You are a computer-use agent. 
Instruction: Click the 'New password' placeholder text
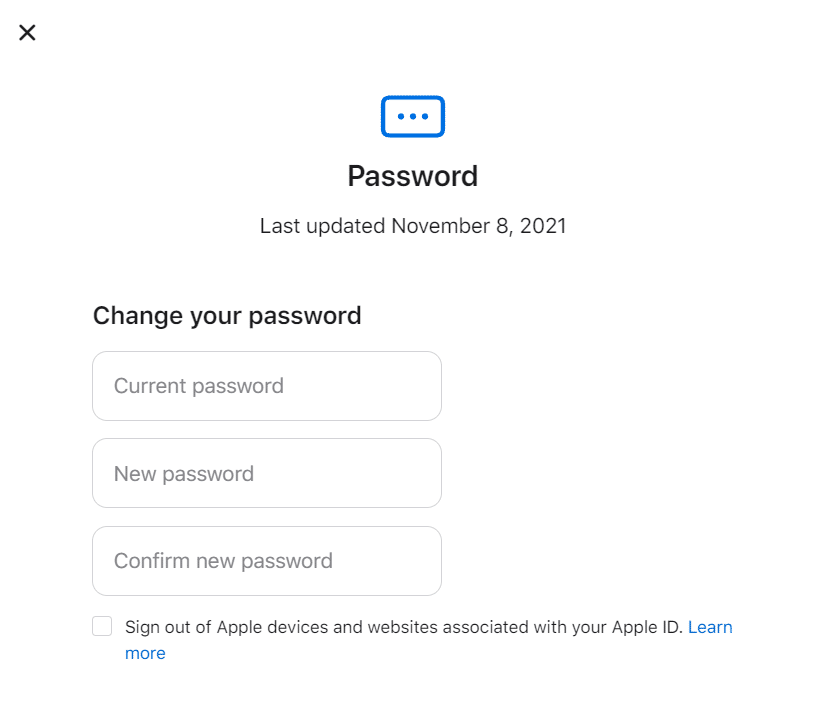tap(184, 474)
